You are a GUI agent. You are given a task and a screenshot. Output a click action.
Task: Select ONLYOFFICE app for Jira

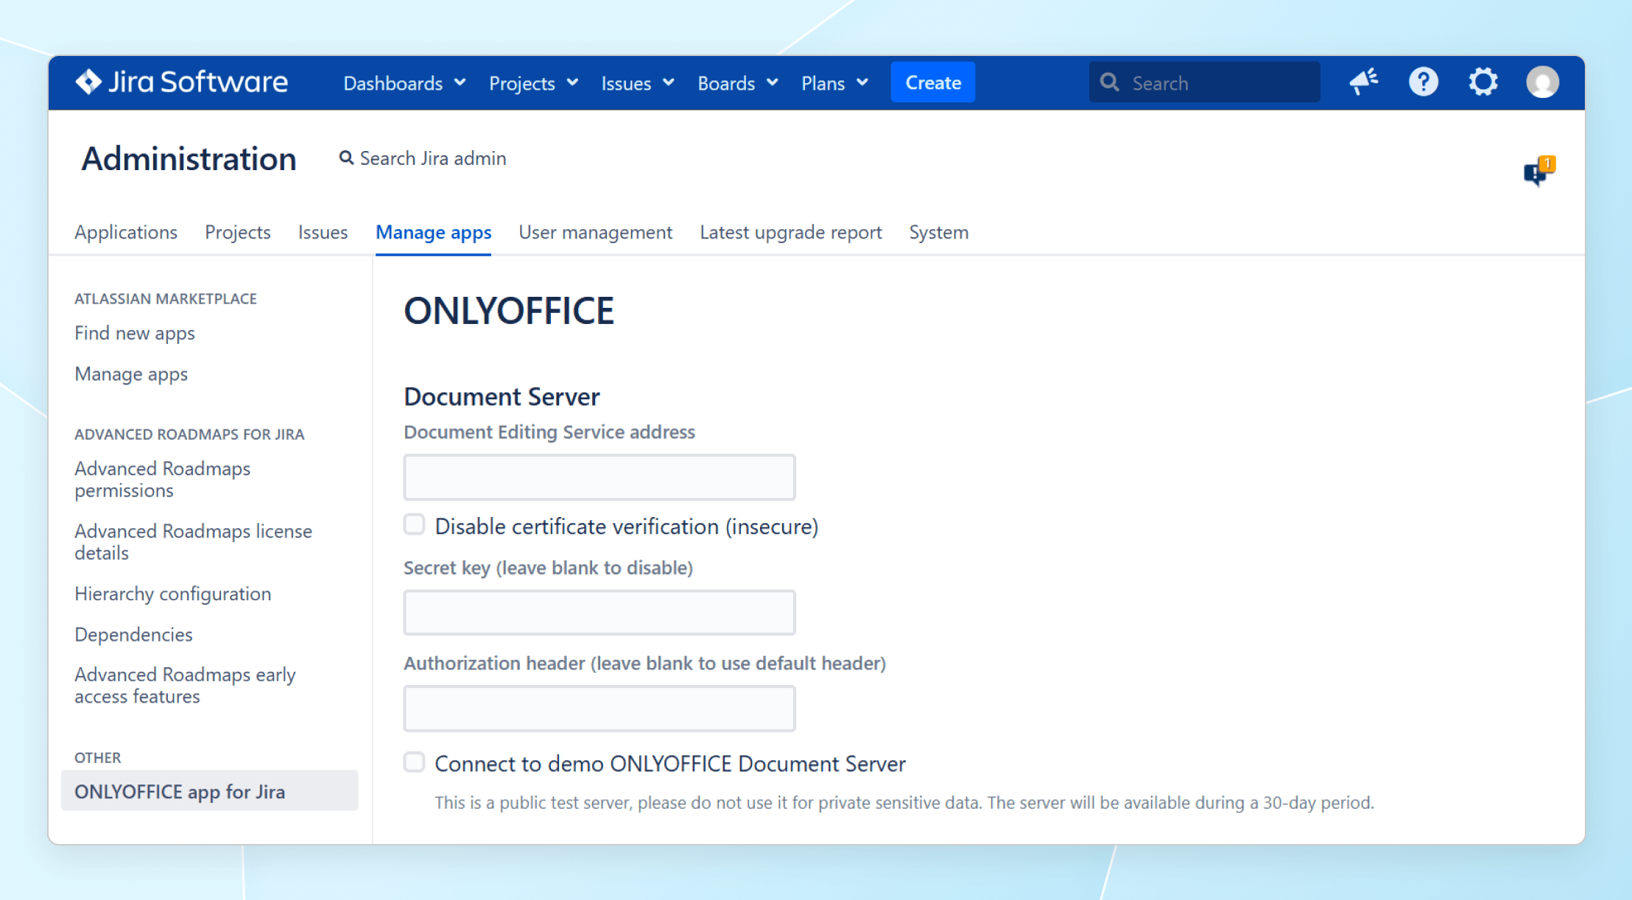tap(209, 791)
